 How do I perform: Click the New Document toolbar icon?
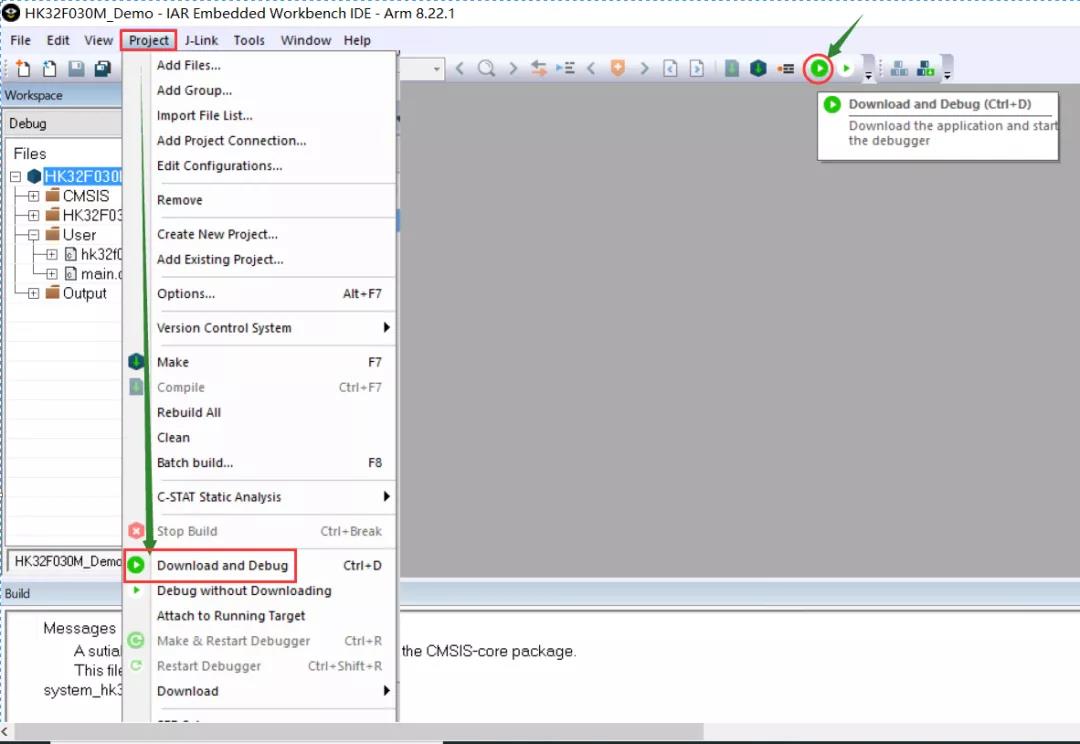click(23, 68)
